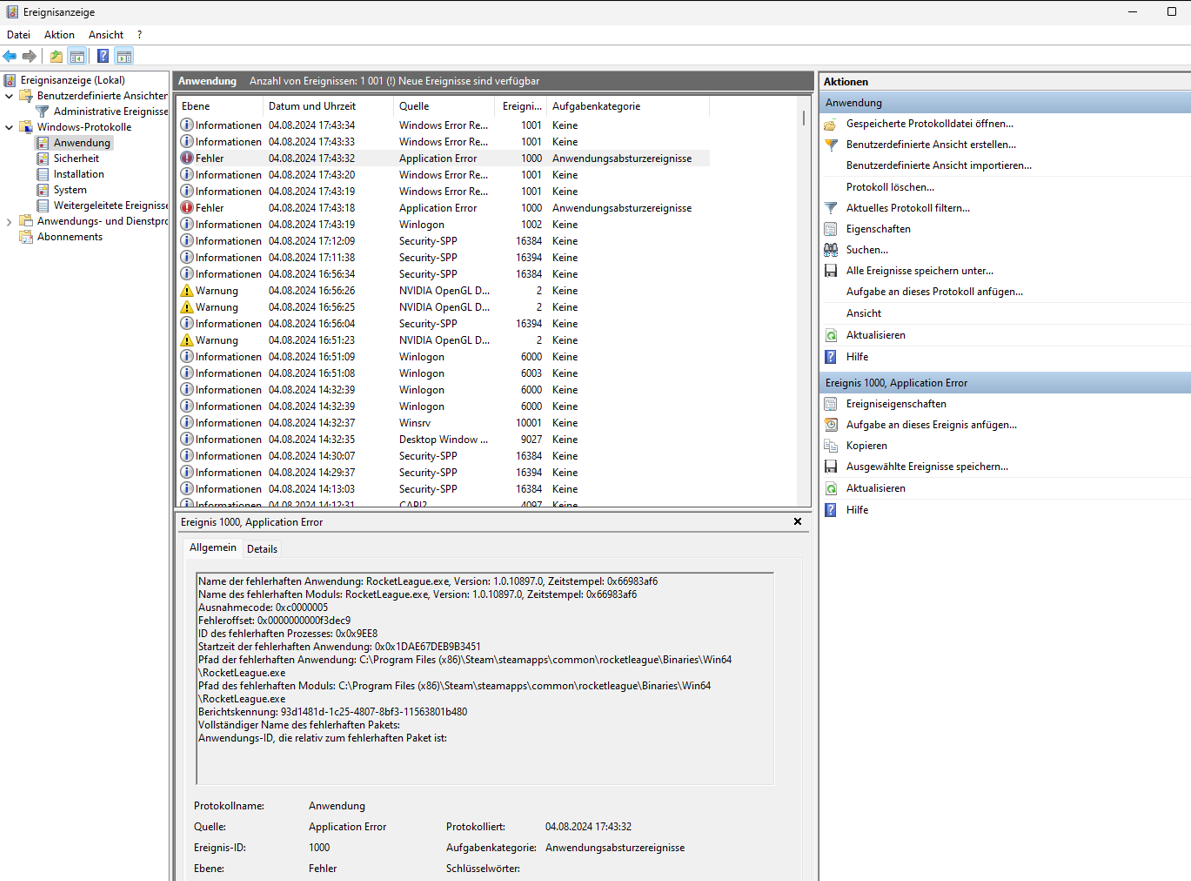
Task: Select System log in tree
Action: (x=70, y=190)
